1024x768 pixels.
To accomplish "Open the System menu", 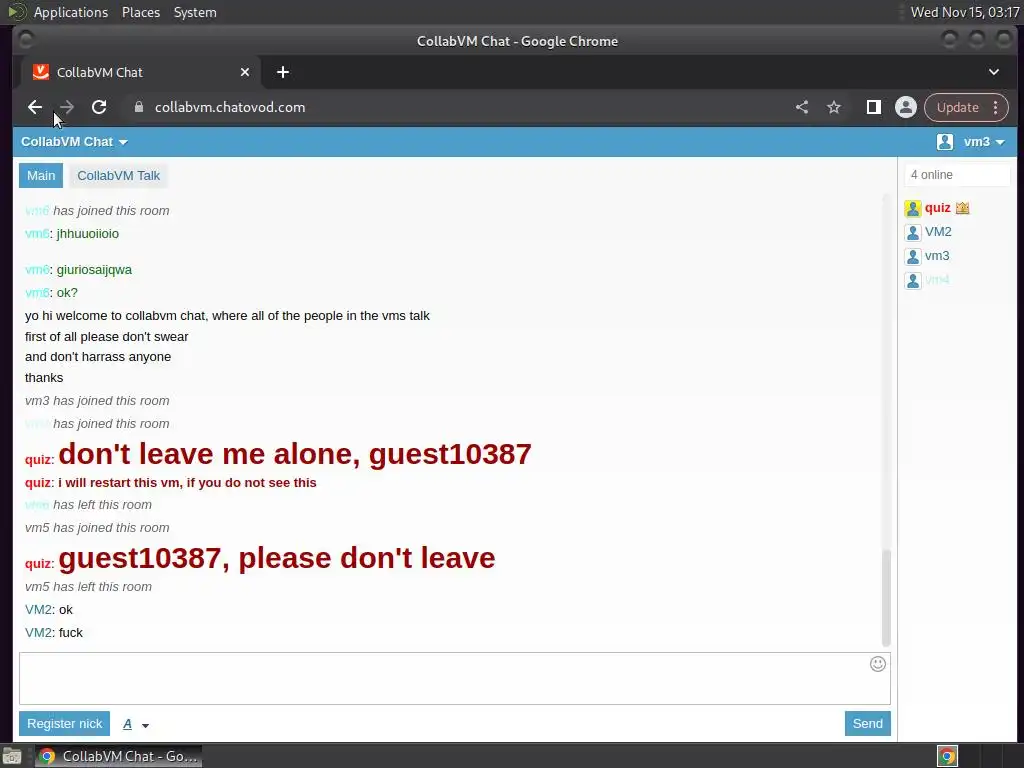I will pos(195,12).
